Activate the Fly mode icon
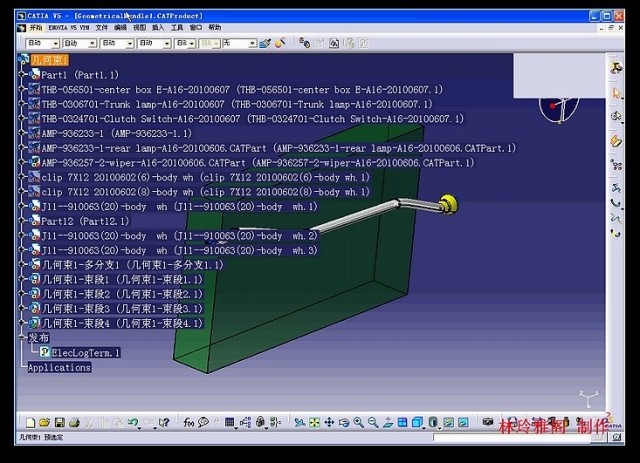Image resolution: width=640 pixels, height=463 pixels. [299, 423]
